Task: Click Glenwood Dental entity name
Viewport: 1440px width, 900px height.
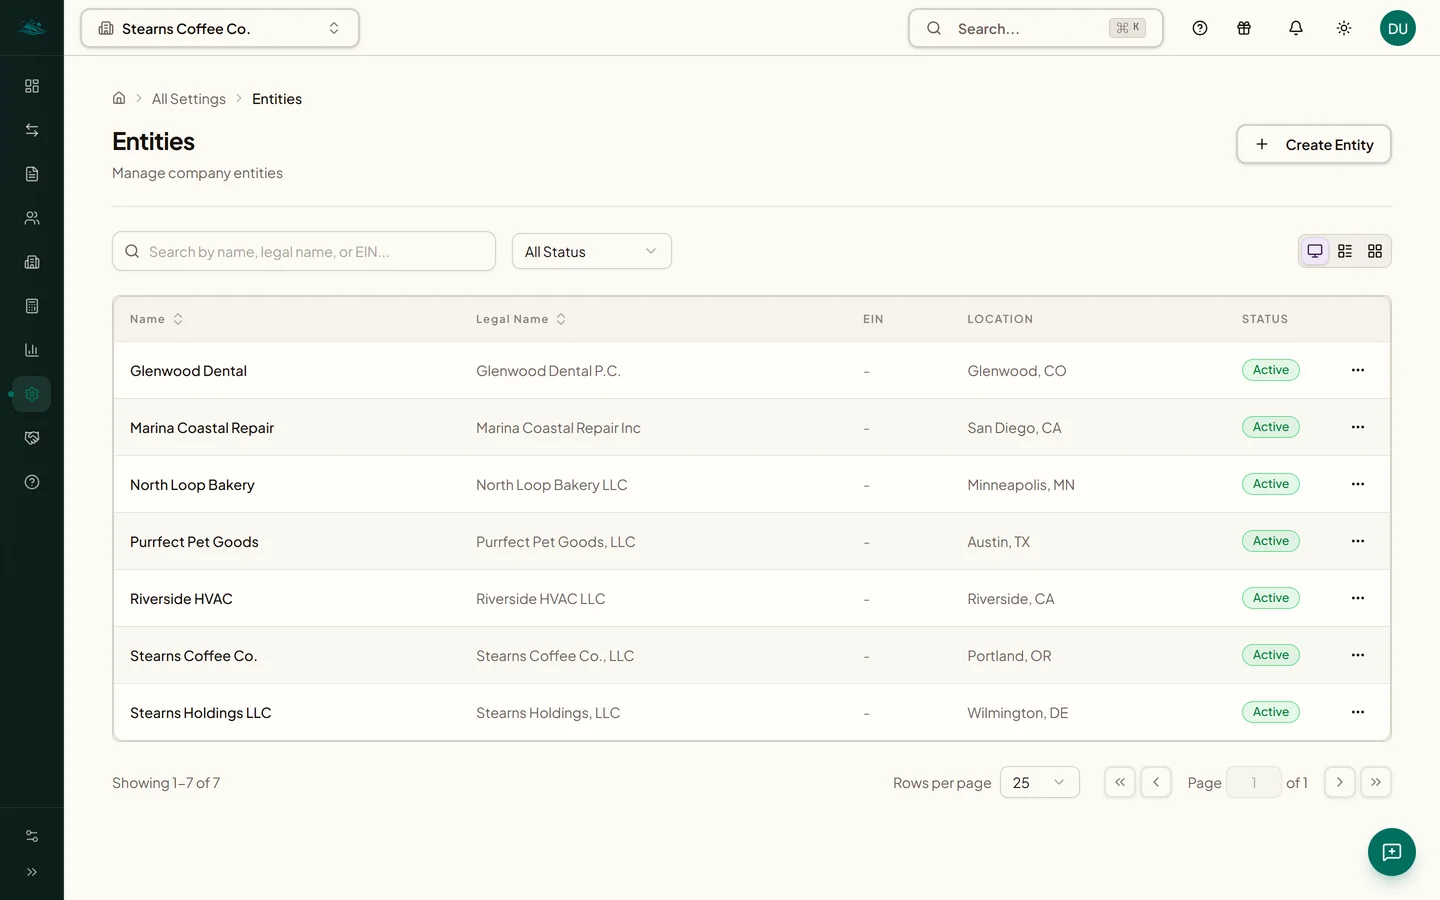Action: 188,371
